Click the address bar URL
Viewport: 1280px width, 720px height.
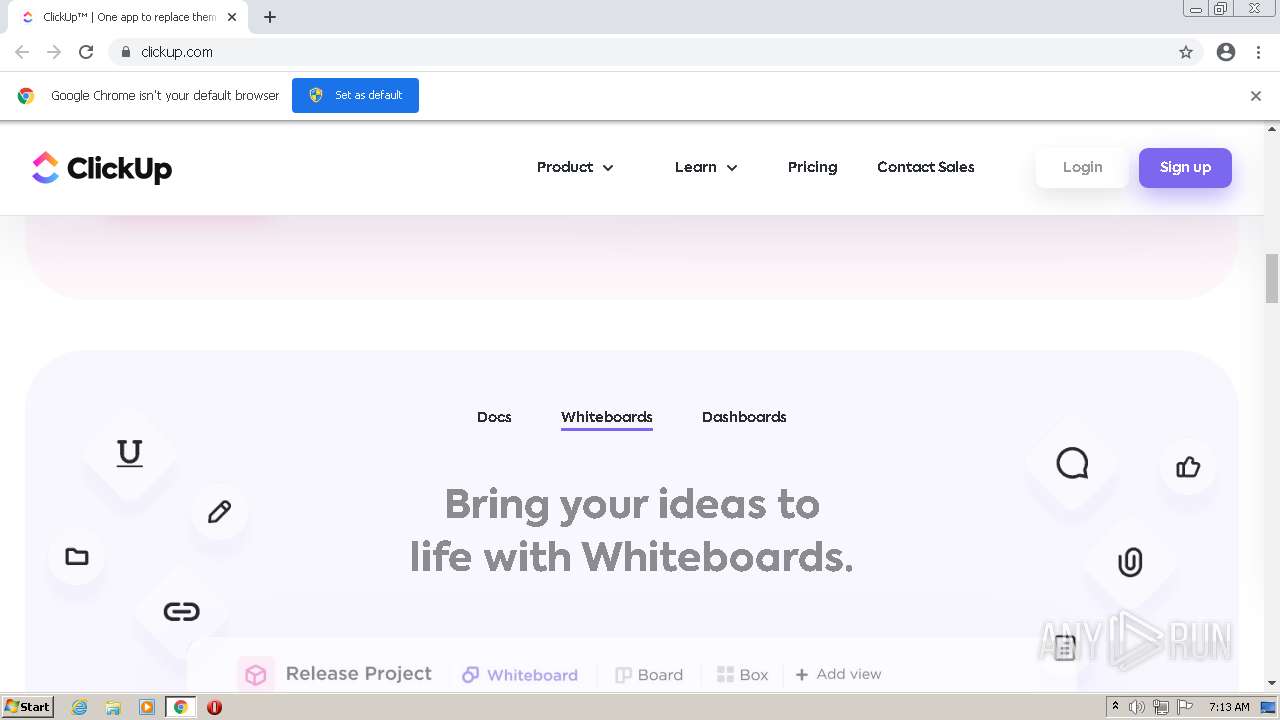click(x=177, y=52)
